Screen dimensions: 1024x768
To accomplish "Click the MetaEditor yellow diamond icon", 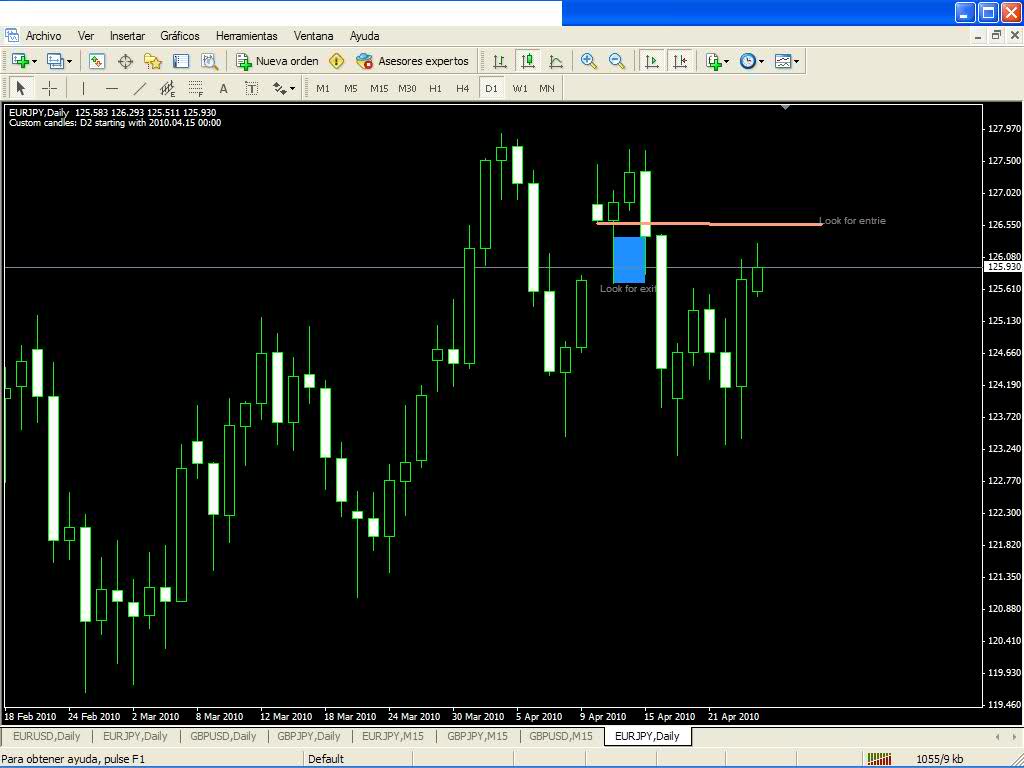I will [336, 61].
